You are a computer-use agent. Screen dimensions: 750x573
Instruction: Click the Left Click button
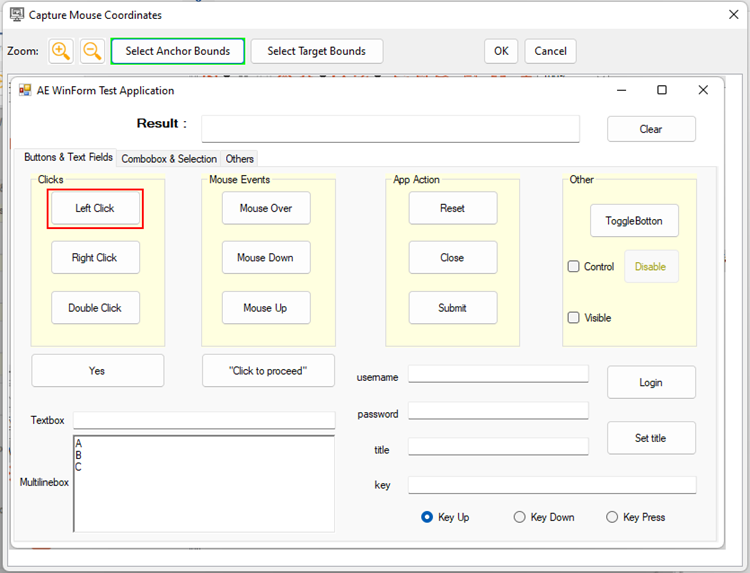pos(95,208)
